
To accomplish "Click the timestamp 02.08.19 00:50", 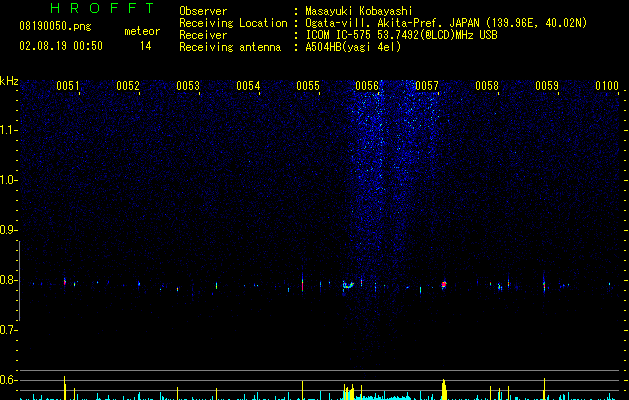I will (x=61, y=46).
